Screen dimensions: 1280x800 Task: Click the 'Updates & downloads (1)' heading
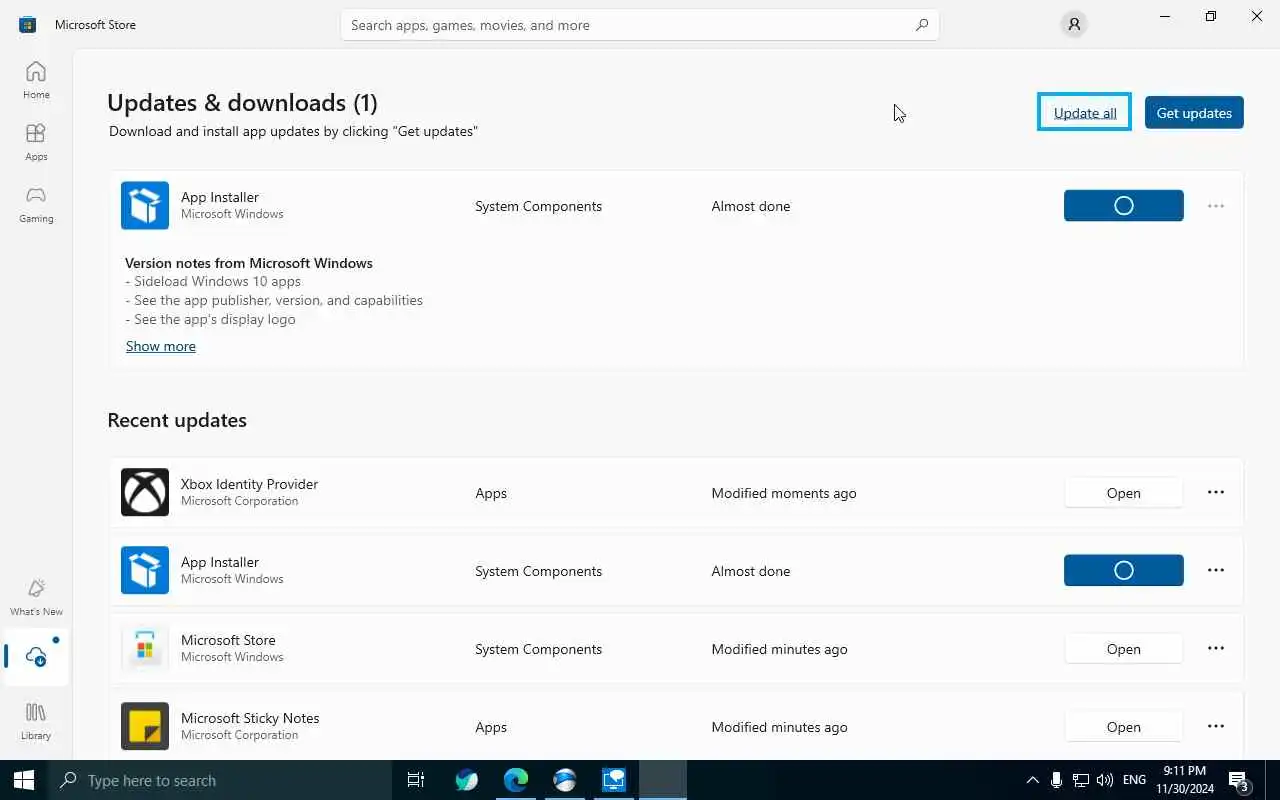point(242,103)
